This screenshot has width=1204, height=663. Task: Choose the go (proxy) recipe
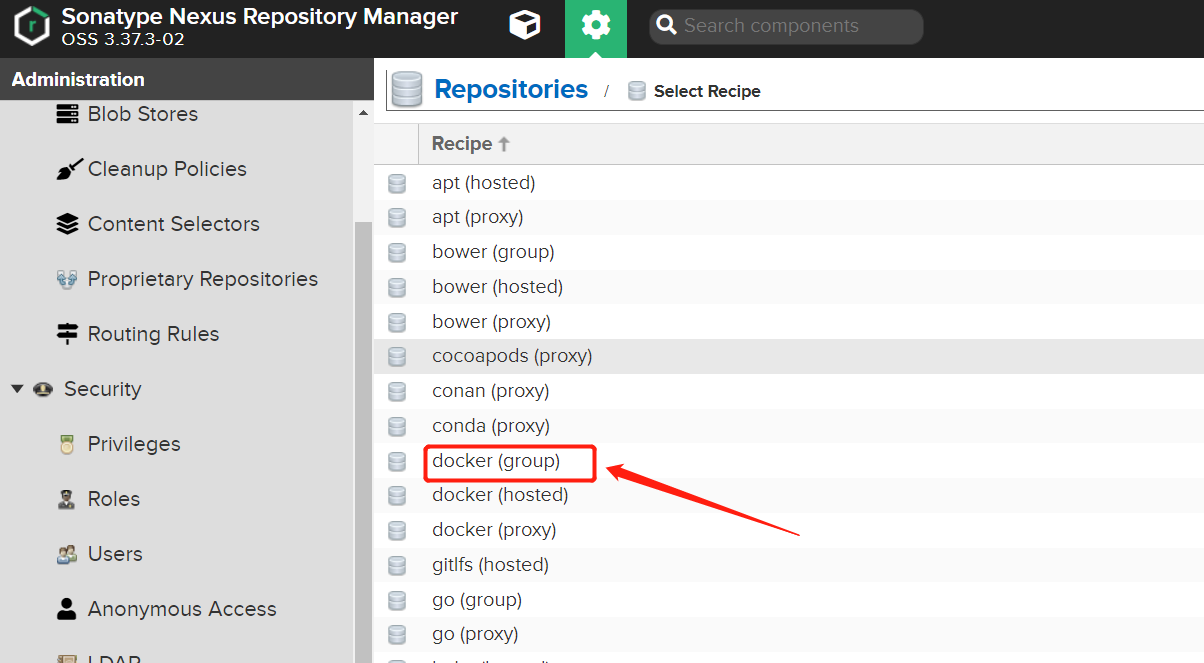pyautogui.click(x=475, y=634)
